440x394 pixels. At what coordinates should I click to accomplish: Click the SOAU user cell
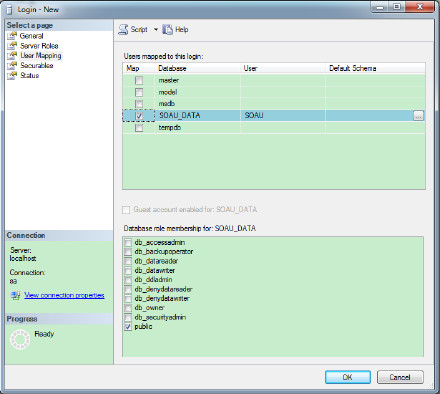pos(283,116)
